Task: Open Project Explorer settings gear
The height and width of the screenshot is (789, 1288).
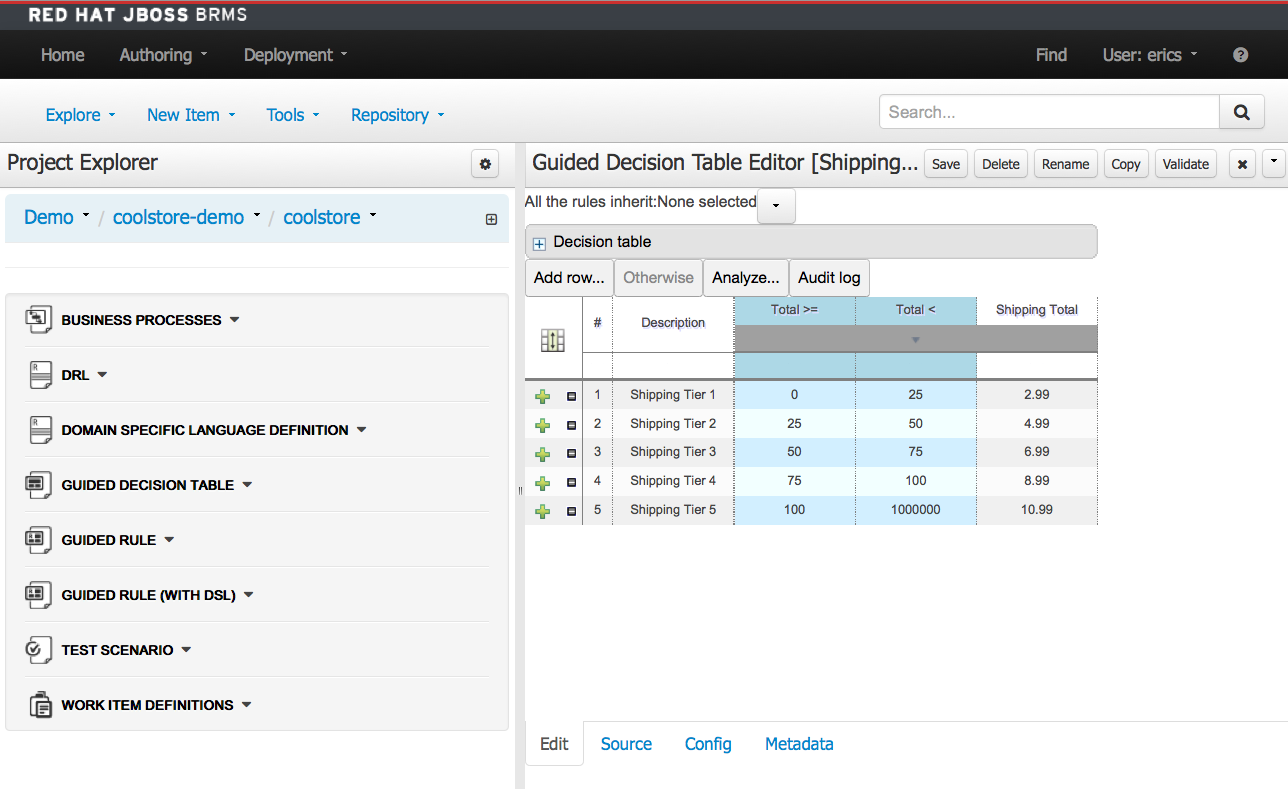Action: click(484, 163)
